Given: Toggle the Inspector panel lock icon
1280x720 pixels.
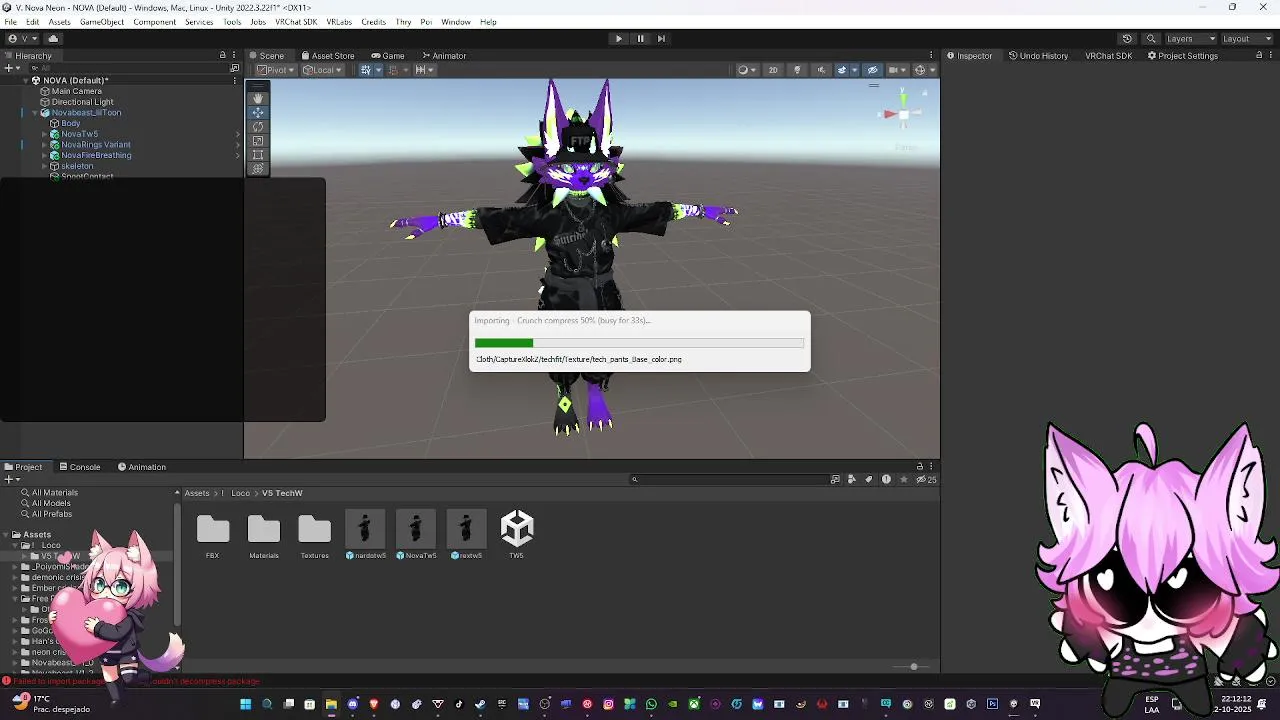Looking at the screenshot, I should (x=1258, y=55).
